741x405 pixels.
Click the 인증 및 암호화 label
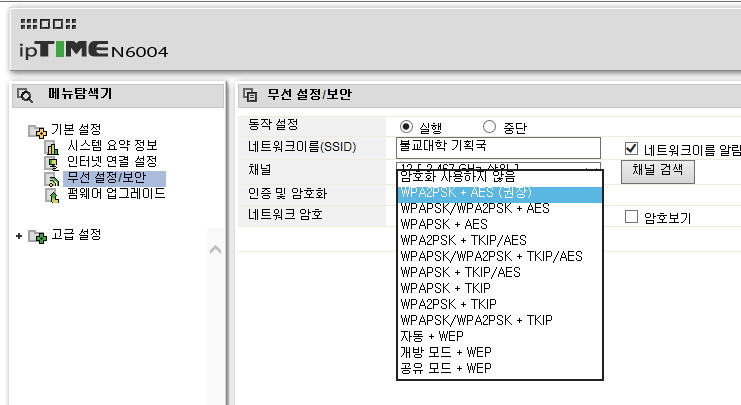pyautogui.click(x=287, y=194)
